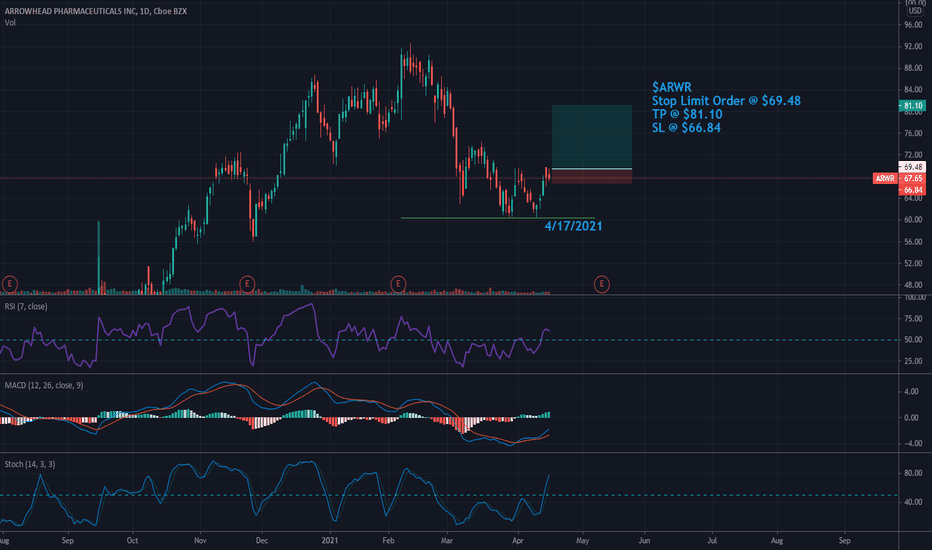The image size is (932, 550).
Task: Click the red 67.65 current price tag
Action: 912,178
